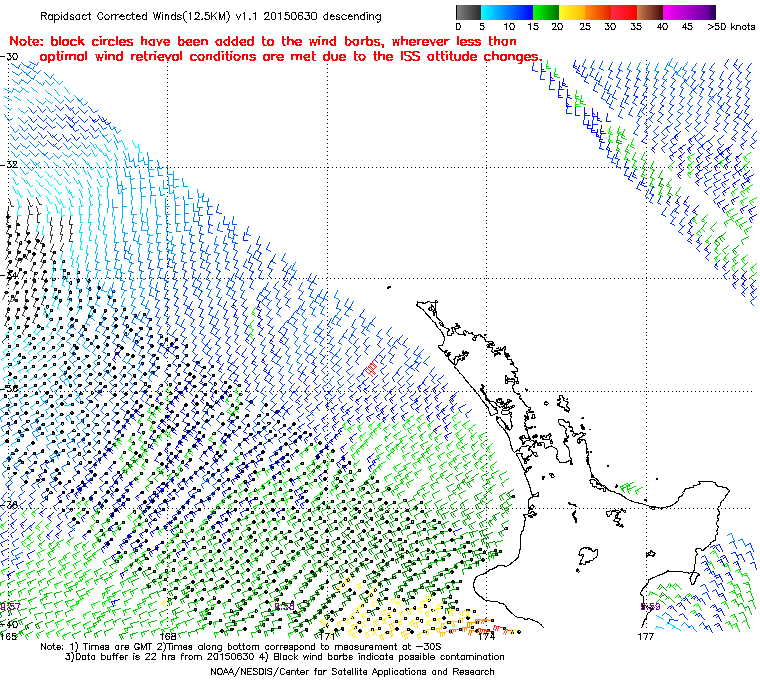This screenshot has width=760, height=688.
Task: Click the '20150630 descending' date in the title
Action: pos(325,16)
